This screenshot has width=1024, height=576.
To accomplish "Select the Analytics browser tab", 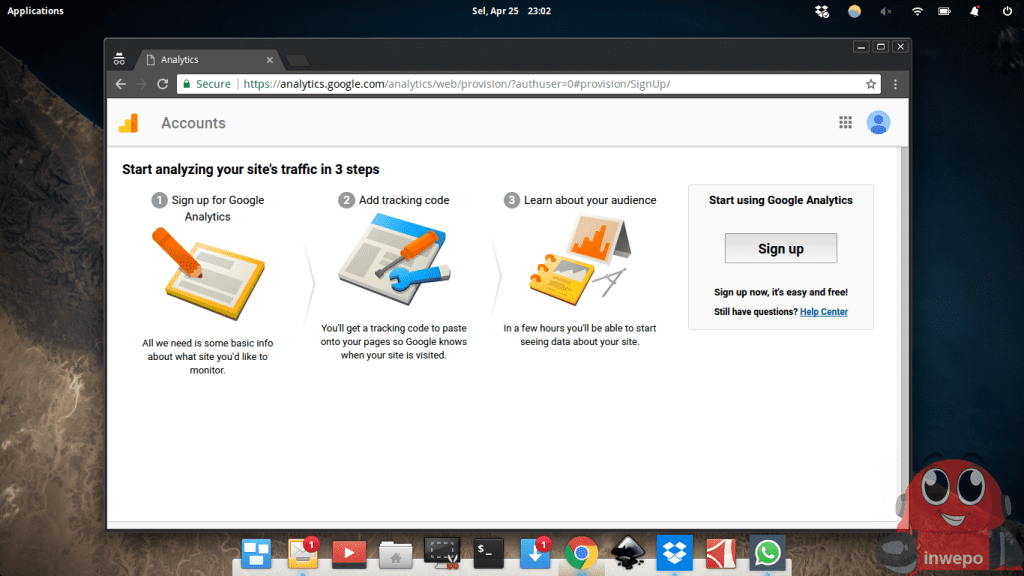I will pos(208,59).
